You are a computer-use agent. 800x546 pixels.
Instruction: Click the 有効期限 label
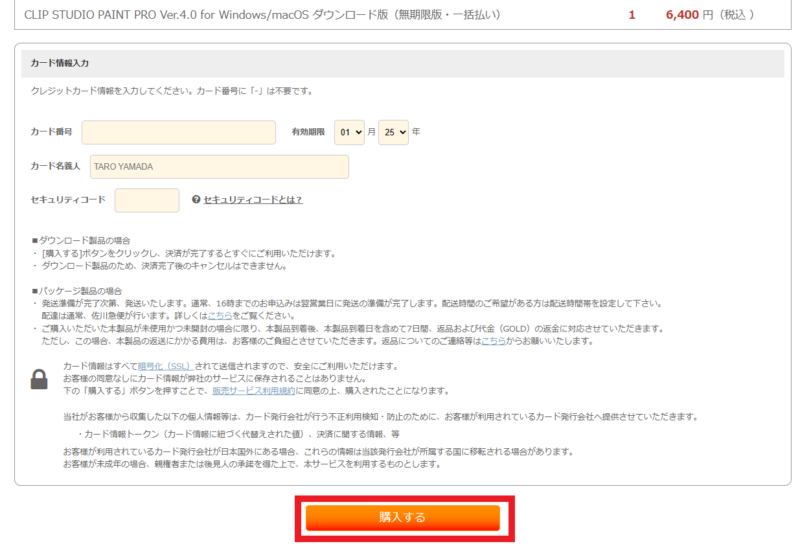pyautogui.click(x=308, y=132)
